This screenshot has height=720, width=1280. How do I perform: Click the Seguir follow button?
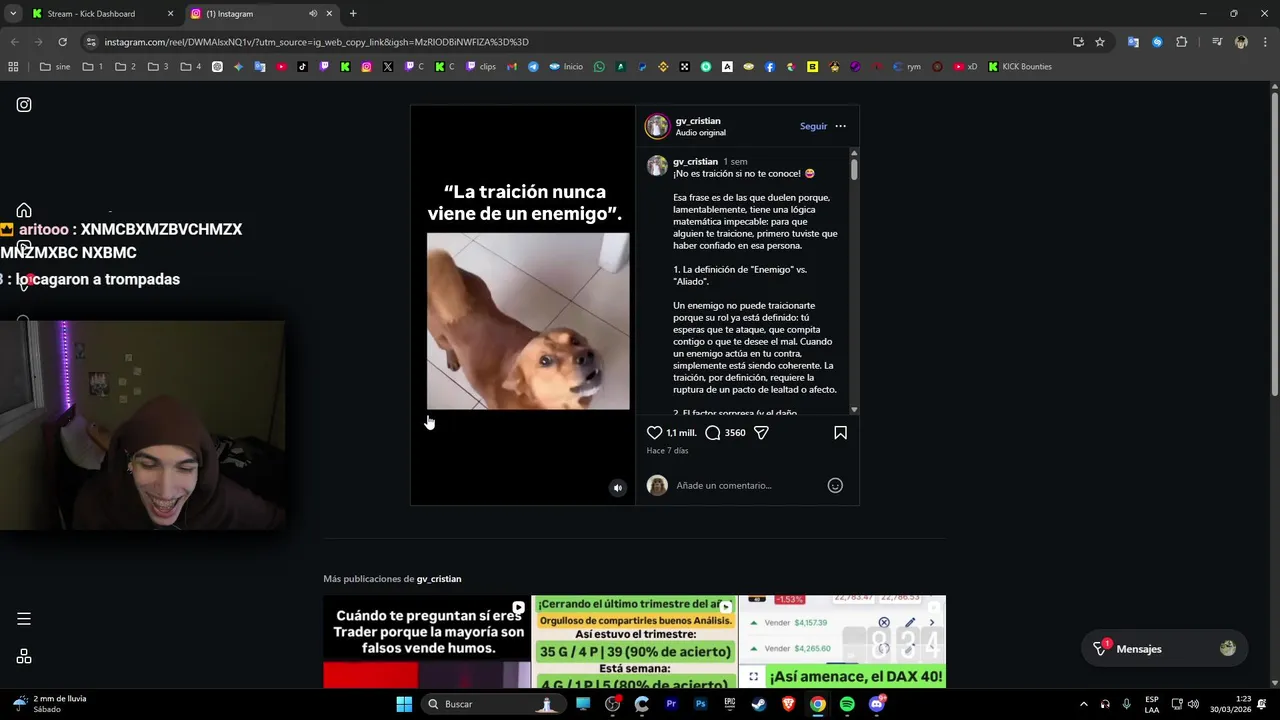(813, 126)
